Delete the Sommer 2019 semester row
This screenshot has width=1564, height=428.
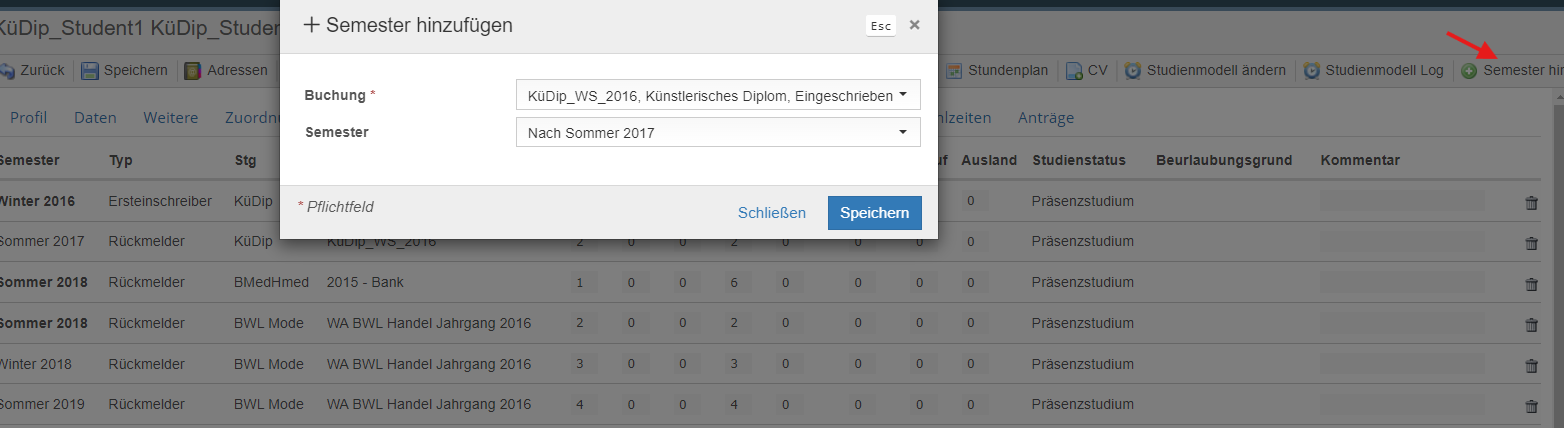pyautogui.click(x=1531, y=406)
